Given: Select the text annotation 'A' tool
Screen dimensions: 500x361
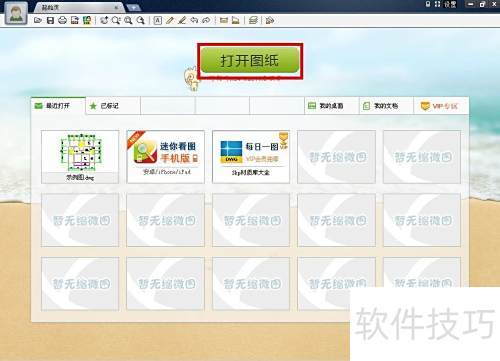Looking at the screenshot, I should coord(158,21).
